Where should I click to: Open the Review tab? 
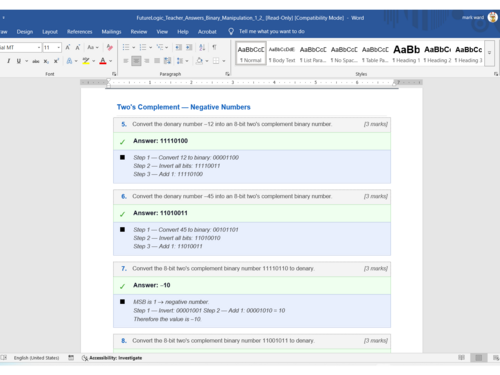[x=139, y=32]
